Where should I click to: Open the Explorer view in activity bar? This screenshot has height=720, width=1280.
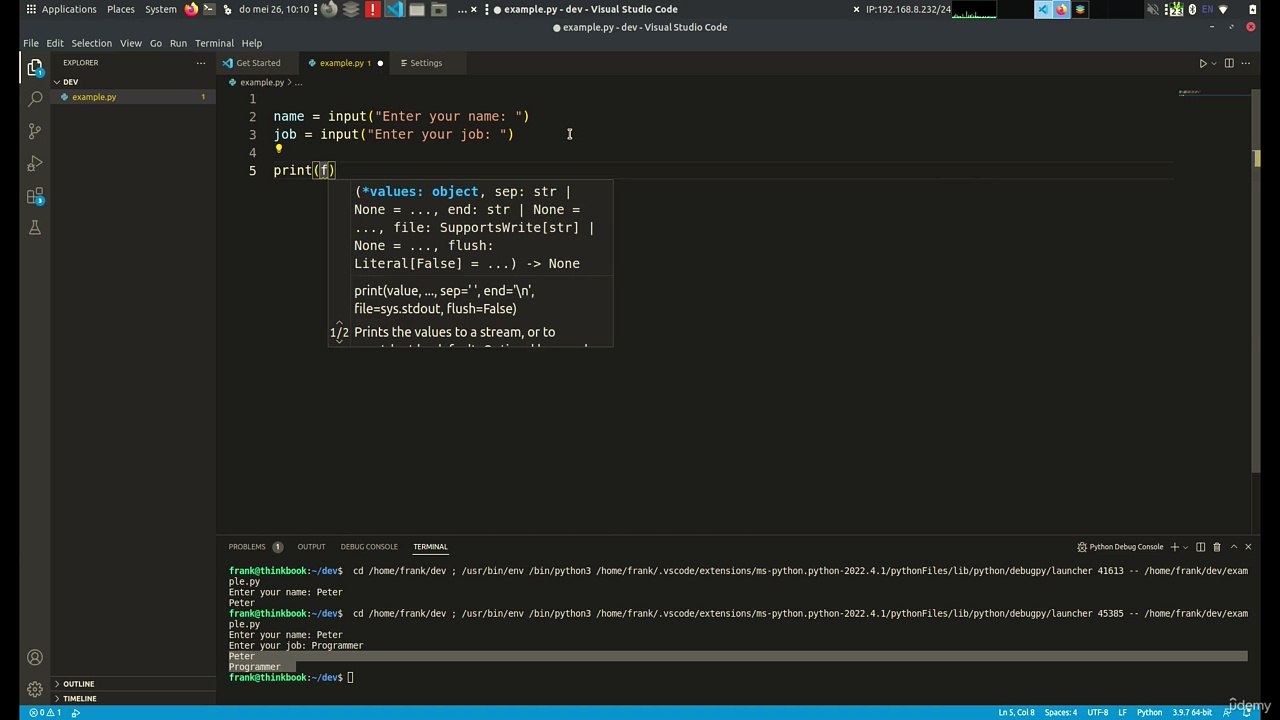tap(35, 68)
